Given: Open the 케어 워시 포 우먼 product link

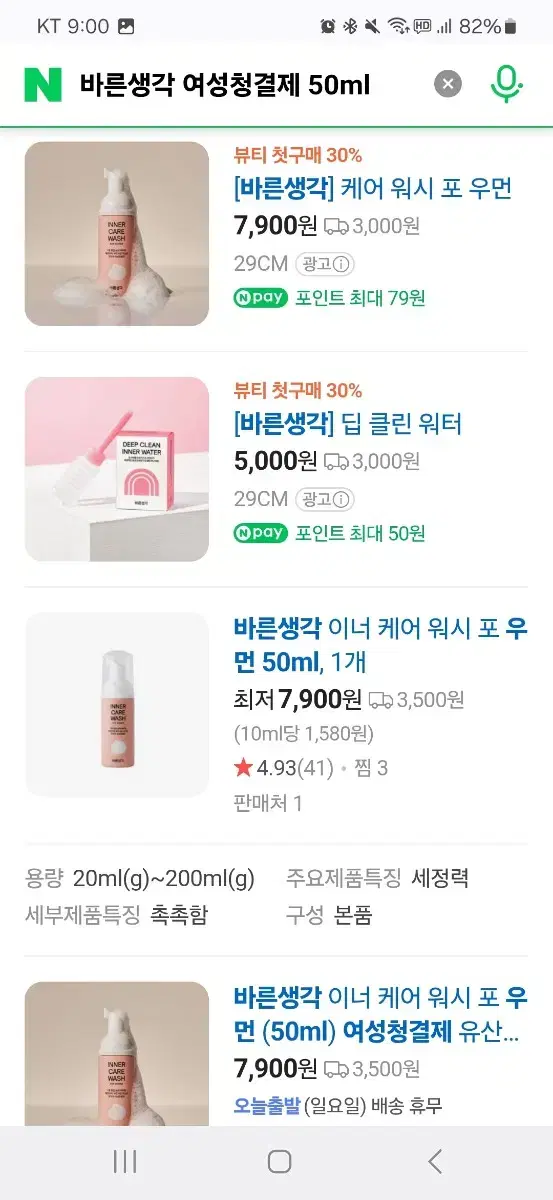Looking at the screenshot, I should click(x=372, y=187).
